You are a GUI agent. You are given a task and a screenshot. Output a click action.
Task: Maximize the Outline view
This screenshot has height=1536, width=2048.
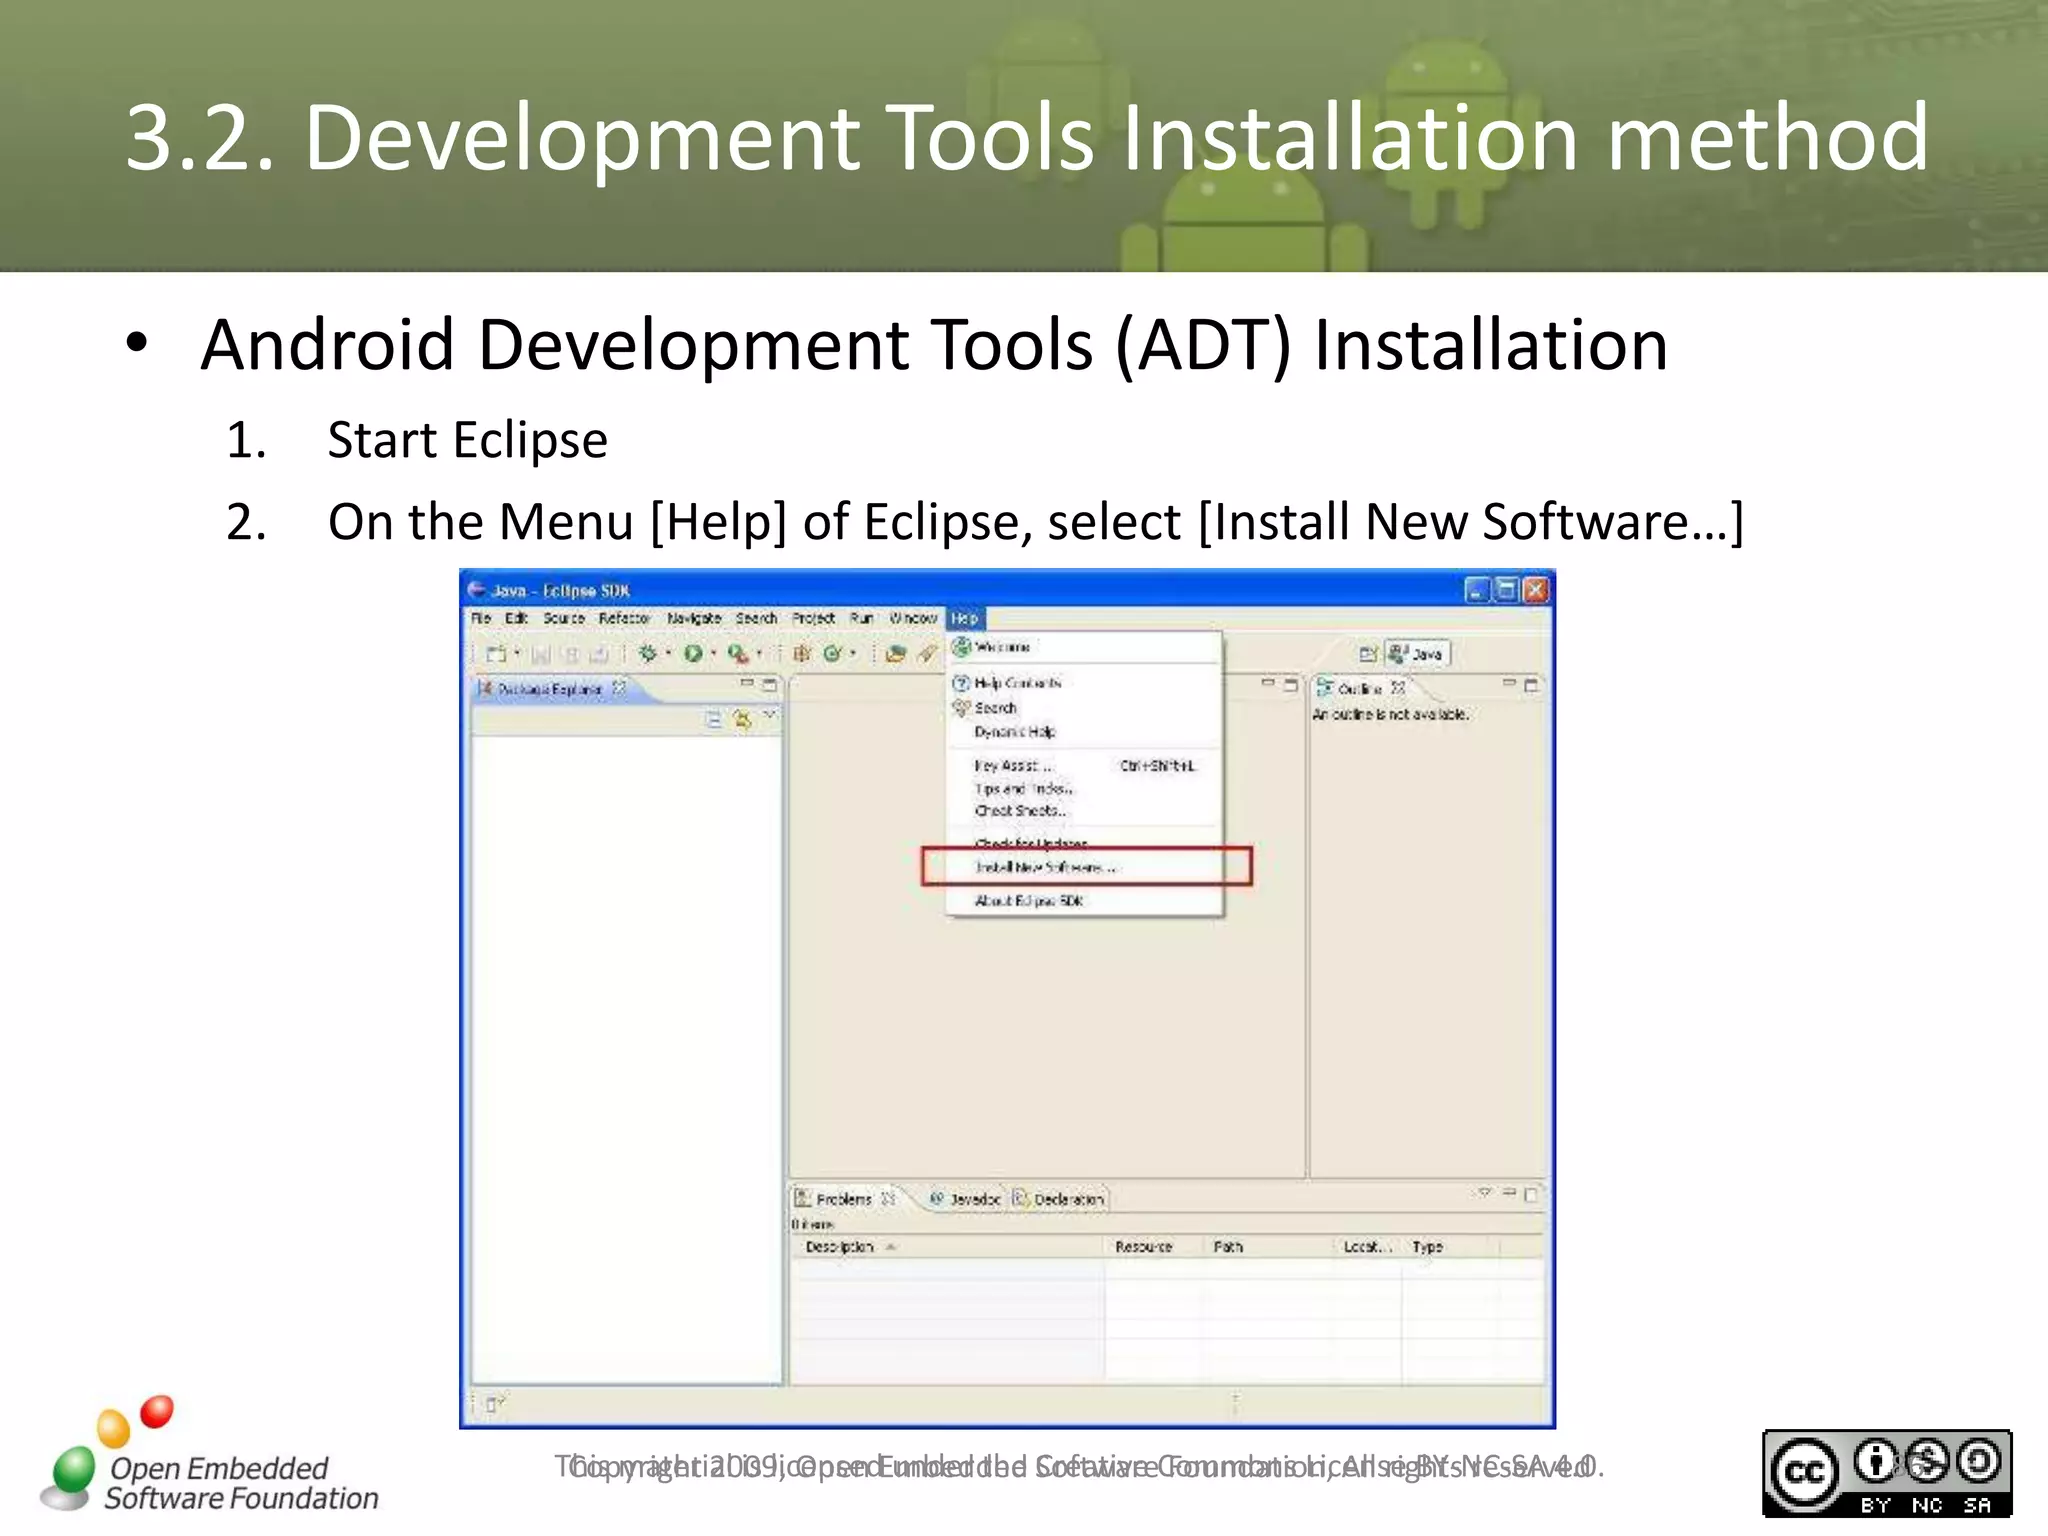1531,685
